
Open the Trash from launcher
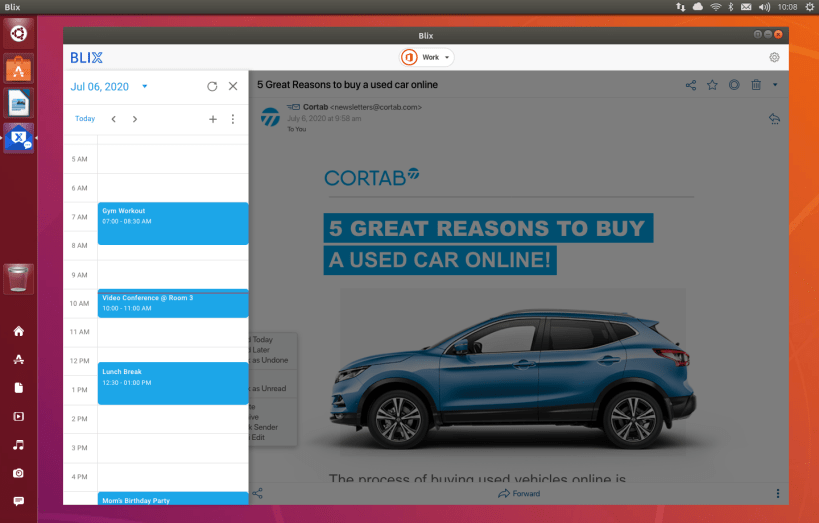pos(19,279)
